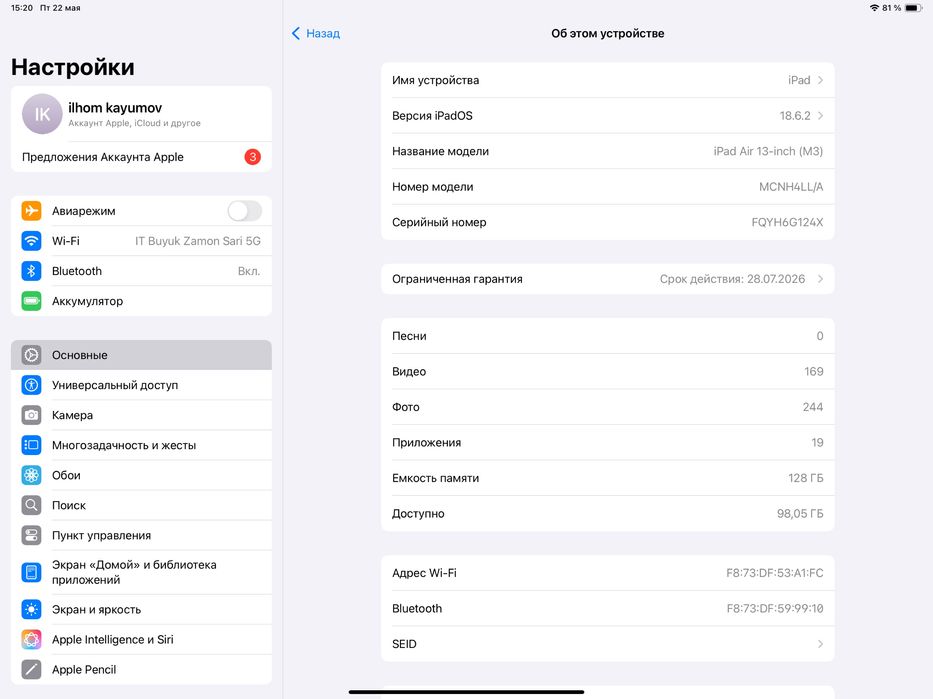
Task: Open Универсальный доступ menu item
Action: click(x=141, y=385)
